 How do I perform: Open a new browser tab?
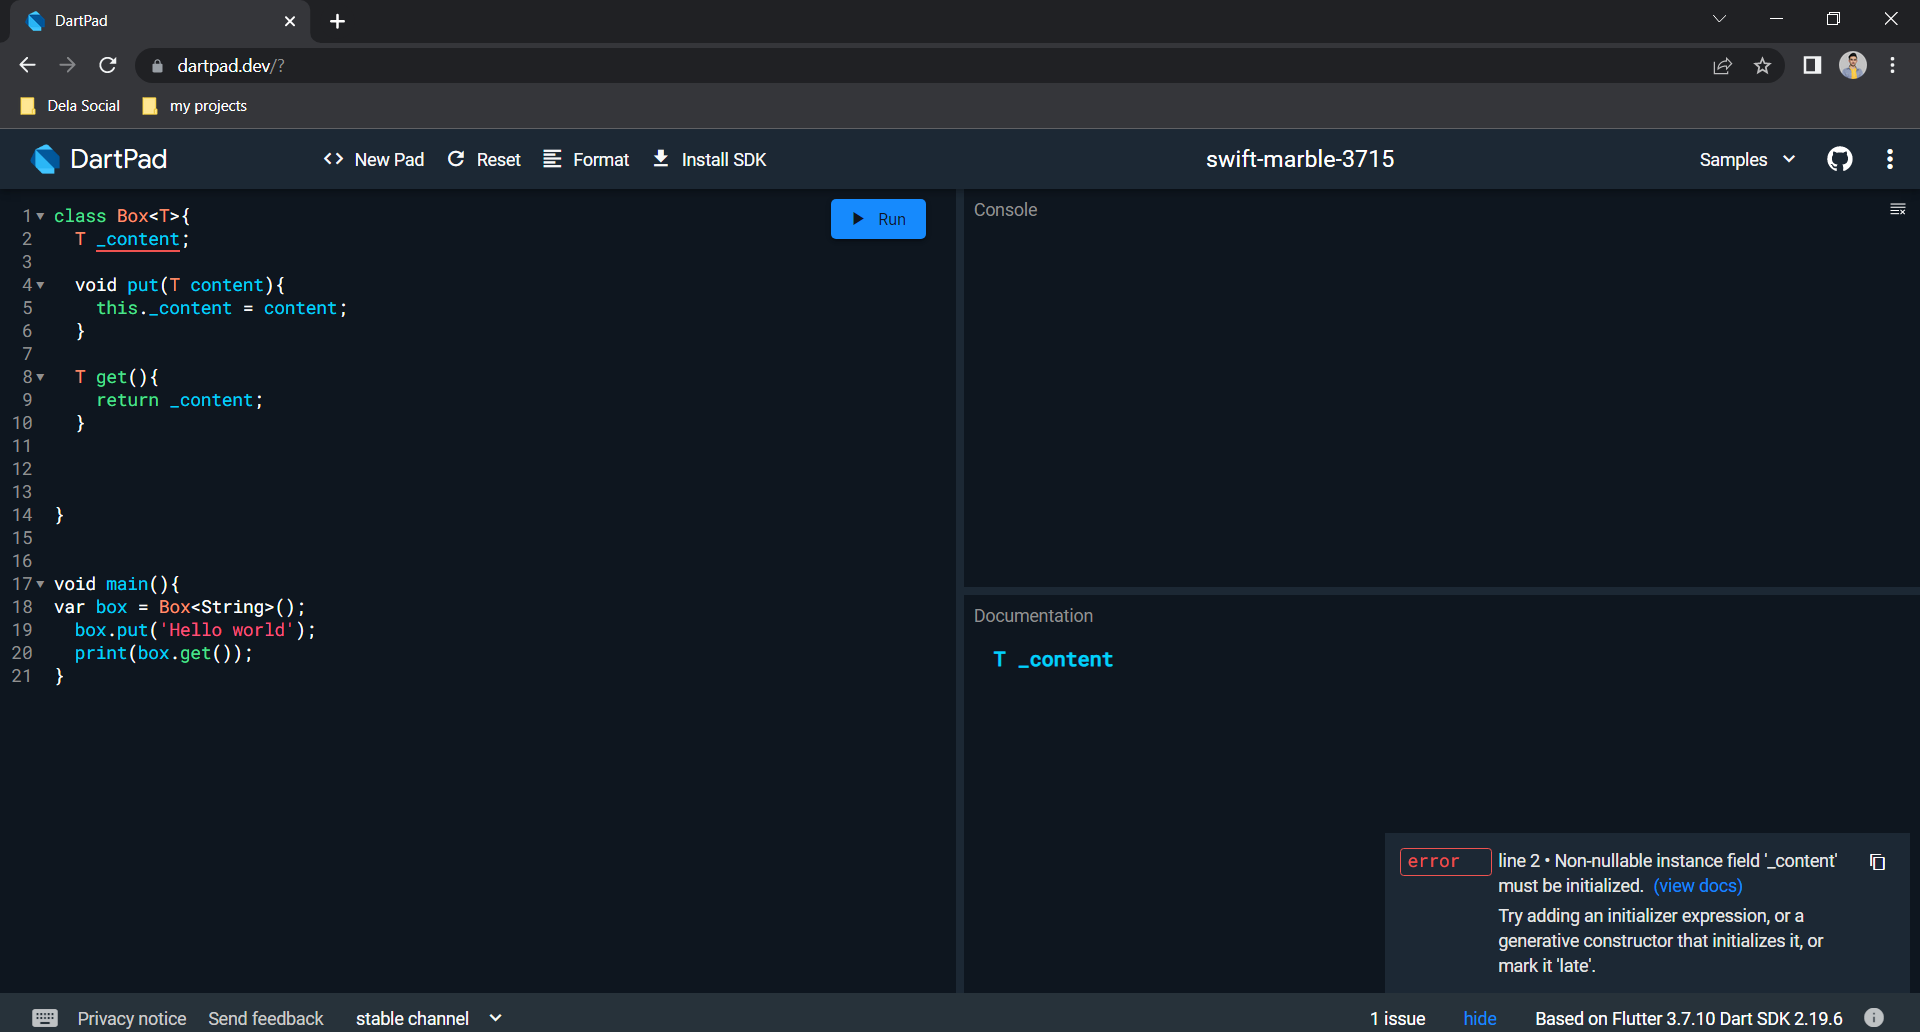[337, 21]
